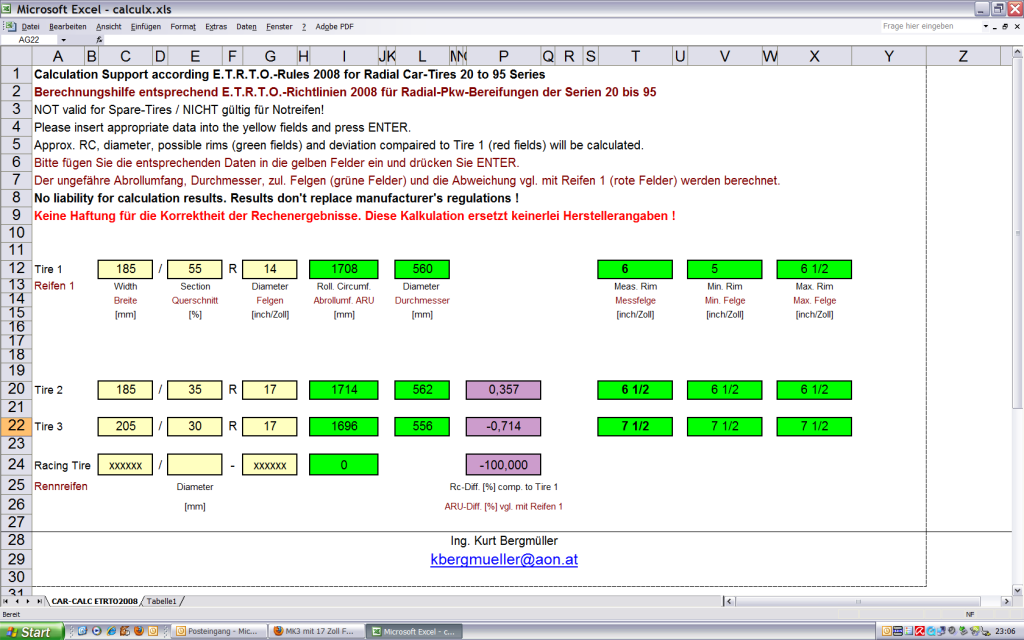The width and height of the screenshot is (1024, 640).
Task: Click the Windows Start button
Action: [x=31, y=632]
